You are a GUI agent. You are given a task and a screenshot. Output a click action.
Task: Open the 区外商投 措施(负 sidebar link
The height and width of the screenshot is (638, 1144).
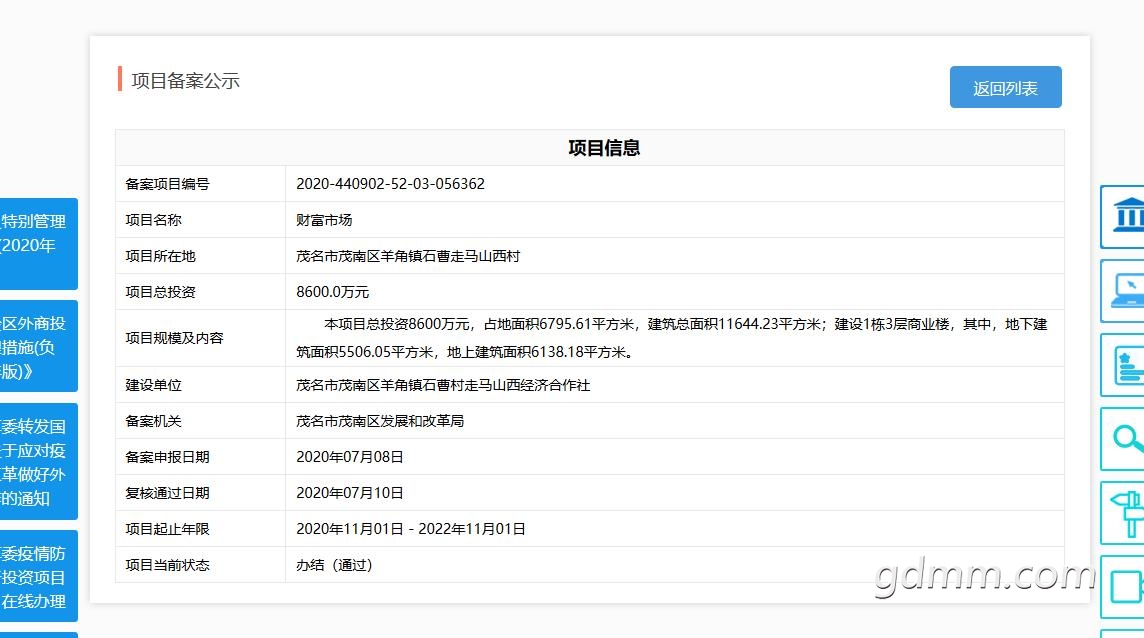click(x=39, y=346)
